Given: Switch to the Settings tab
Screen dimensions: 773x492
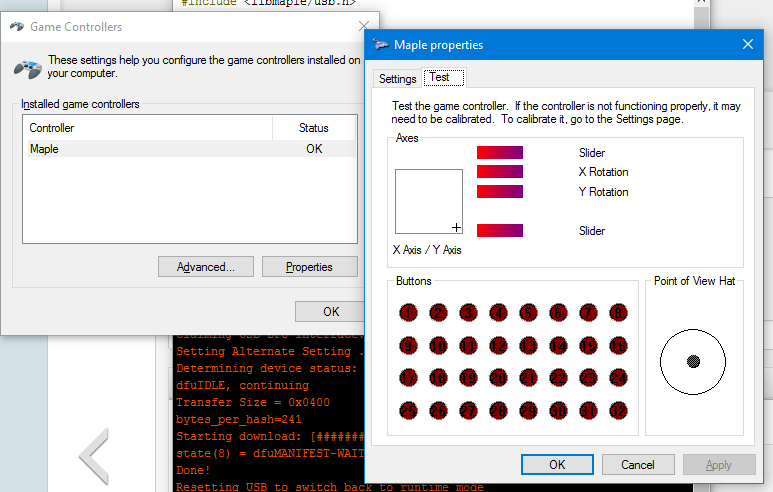Looking at the screenshot, I should click(x=397, y=79).
